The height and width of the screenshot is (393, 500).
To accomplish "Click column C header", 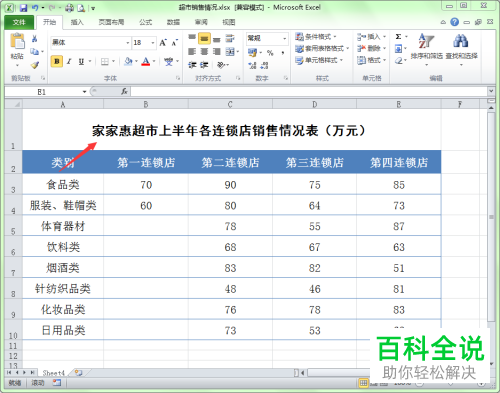I will tap(230, 104).
